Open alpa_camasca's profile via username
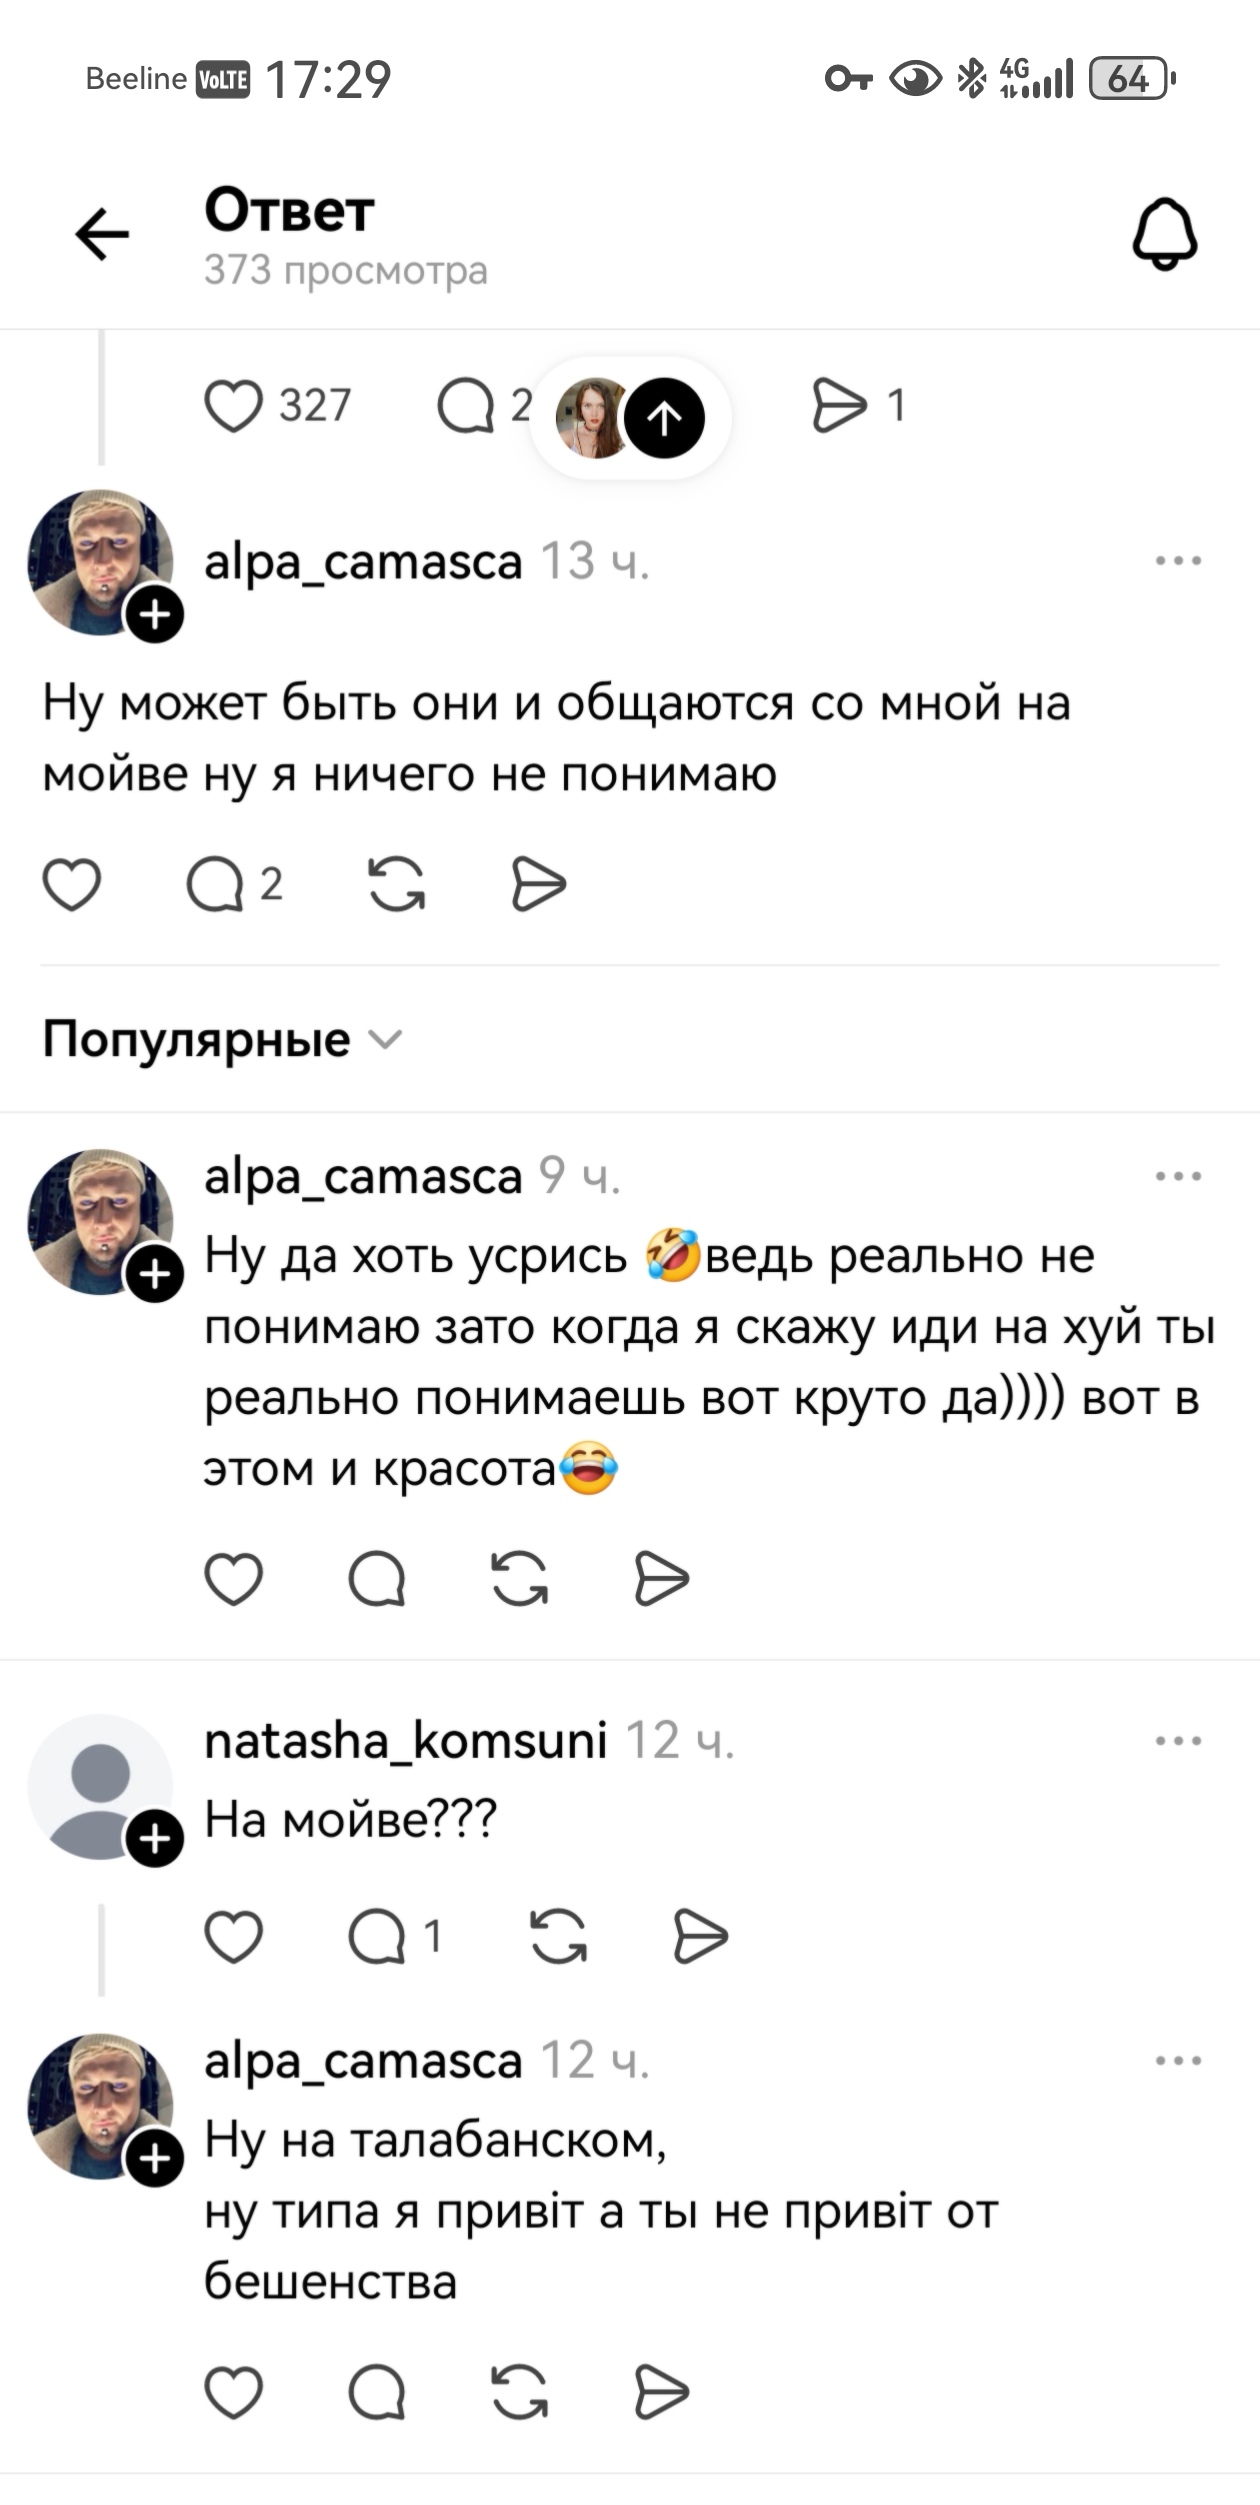This screenshot has height=2505, width=1260. pos(362,561)
